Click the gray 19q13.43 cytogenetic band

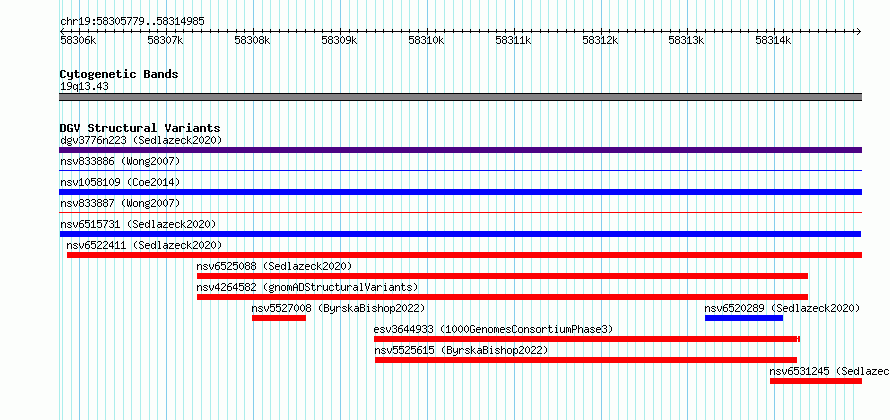click(460, 97)
